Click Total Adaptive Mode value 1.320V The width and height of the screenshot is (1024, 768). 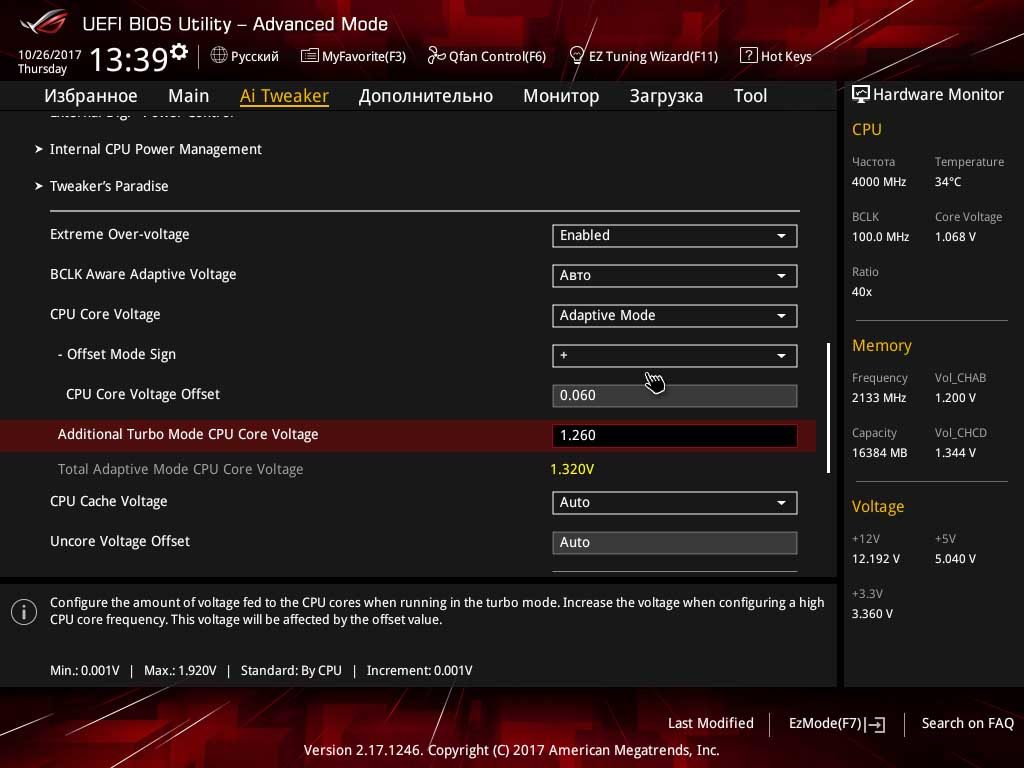click(x=572, y=469)
